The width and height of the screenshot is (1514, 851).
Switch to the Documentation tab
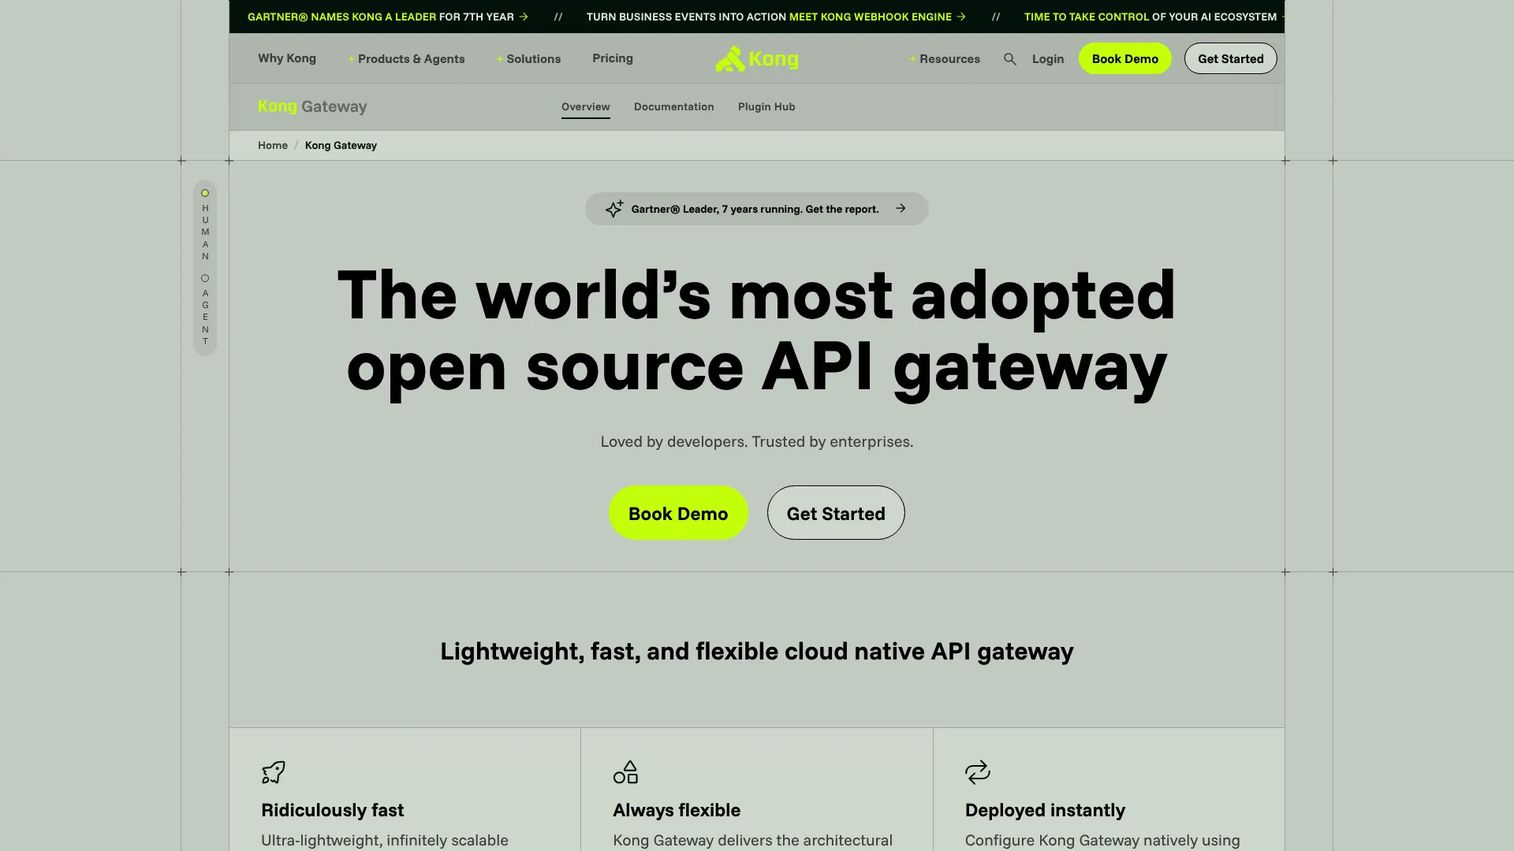pyautogui.click(x=674, y=107)
